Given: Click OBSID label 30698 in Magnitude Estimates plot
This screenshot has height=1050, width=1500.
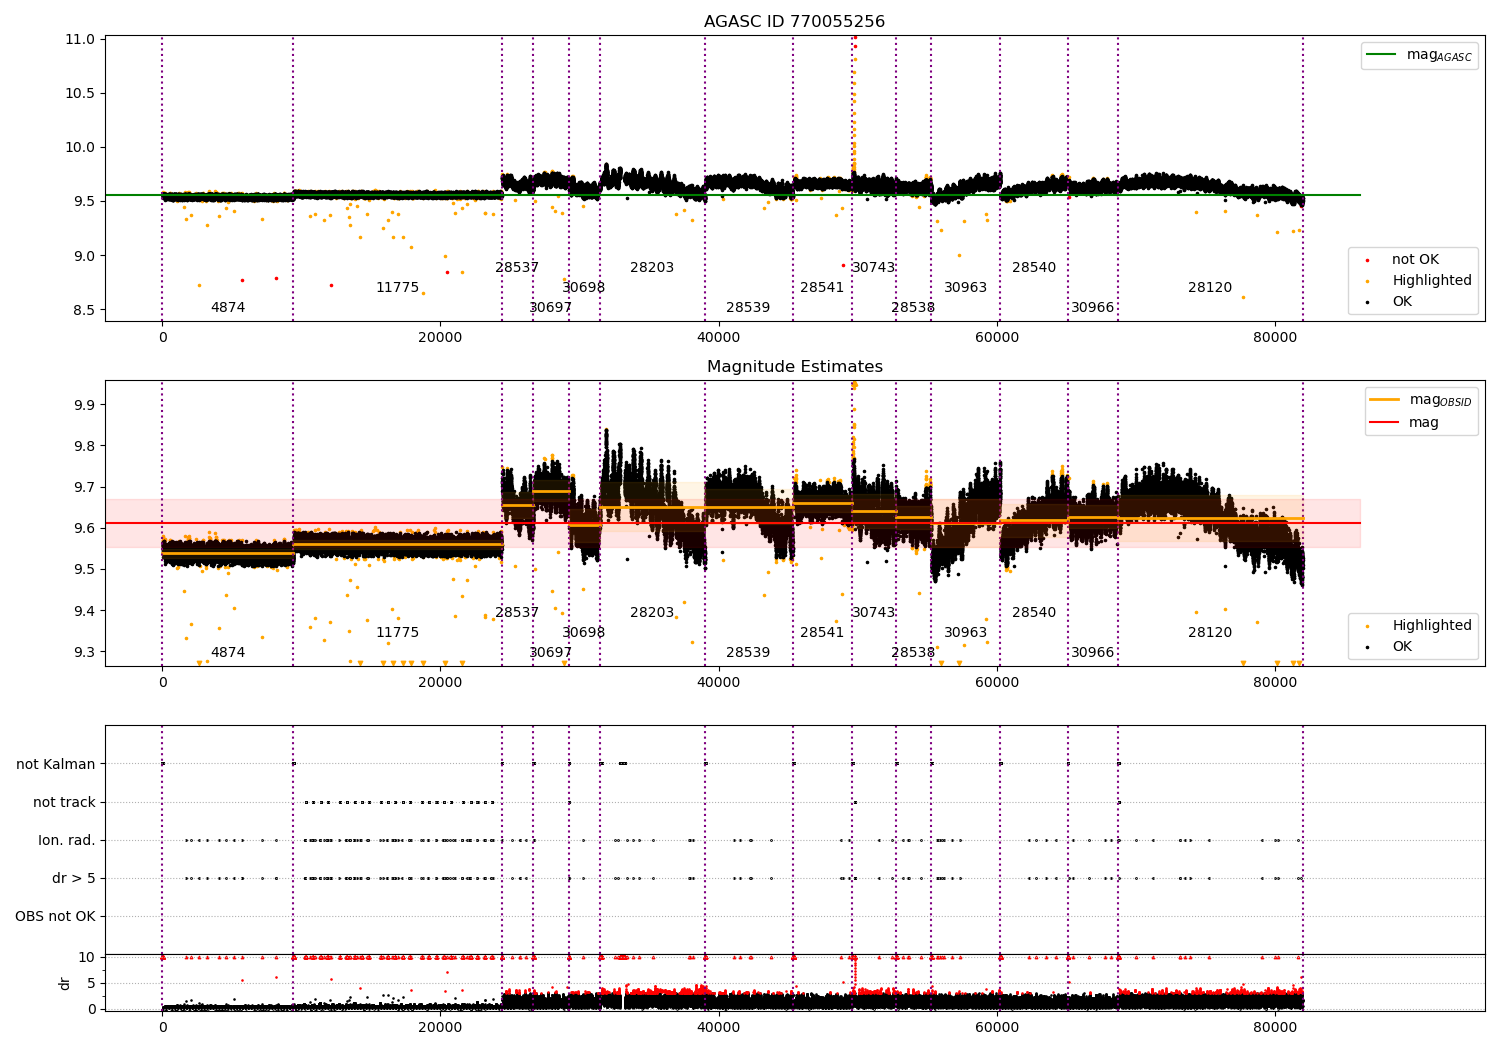Looking at the screenshot, I should pyautogui.click(x=583, y=632).
